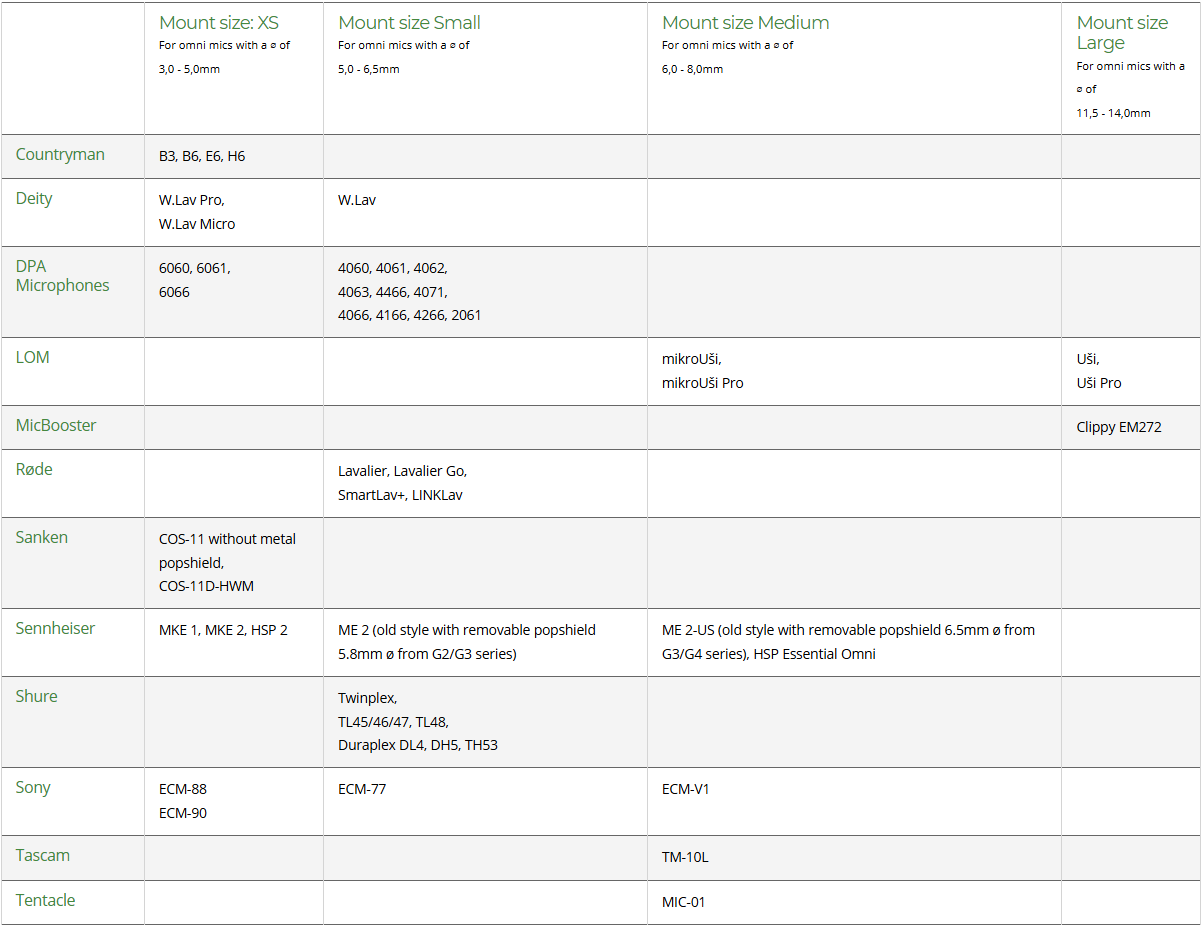Select the Mount size Large column heading

(x=1122, y=32)
